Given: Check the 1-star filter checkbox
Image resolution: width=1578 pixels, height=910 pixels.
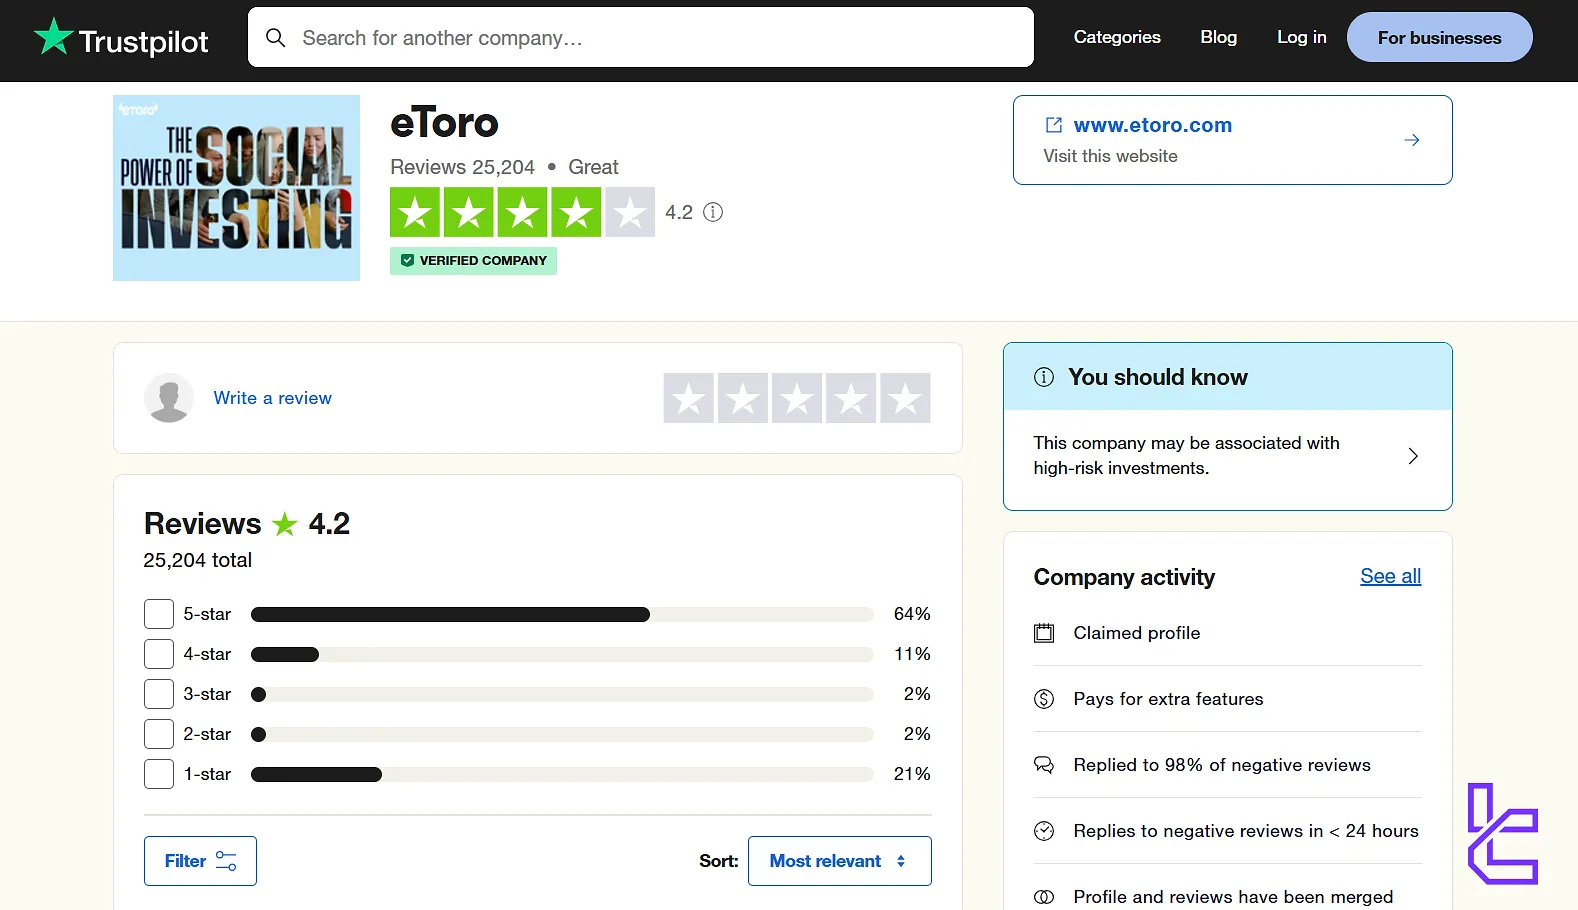Looking at the screenshot, I should (x=159, y=774).
